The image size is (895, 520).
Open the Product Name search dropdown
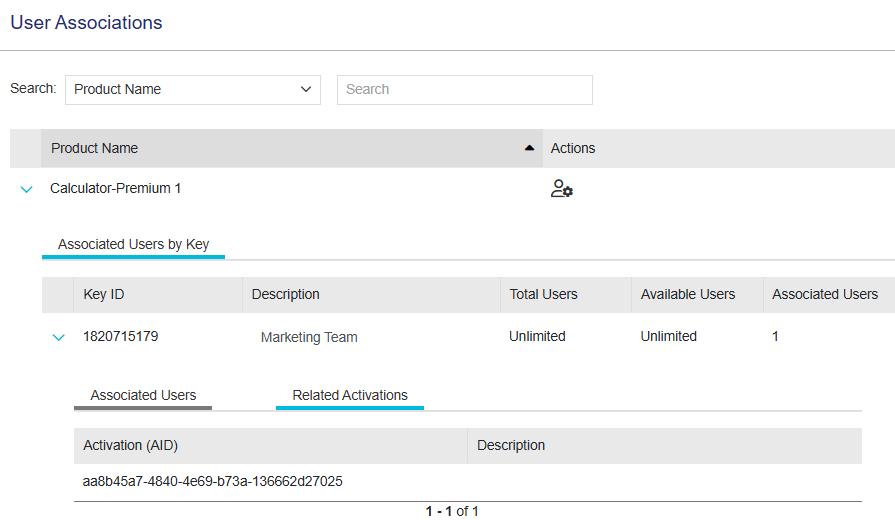193,89
